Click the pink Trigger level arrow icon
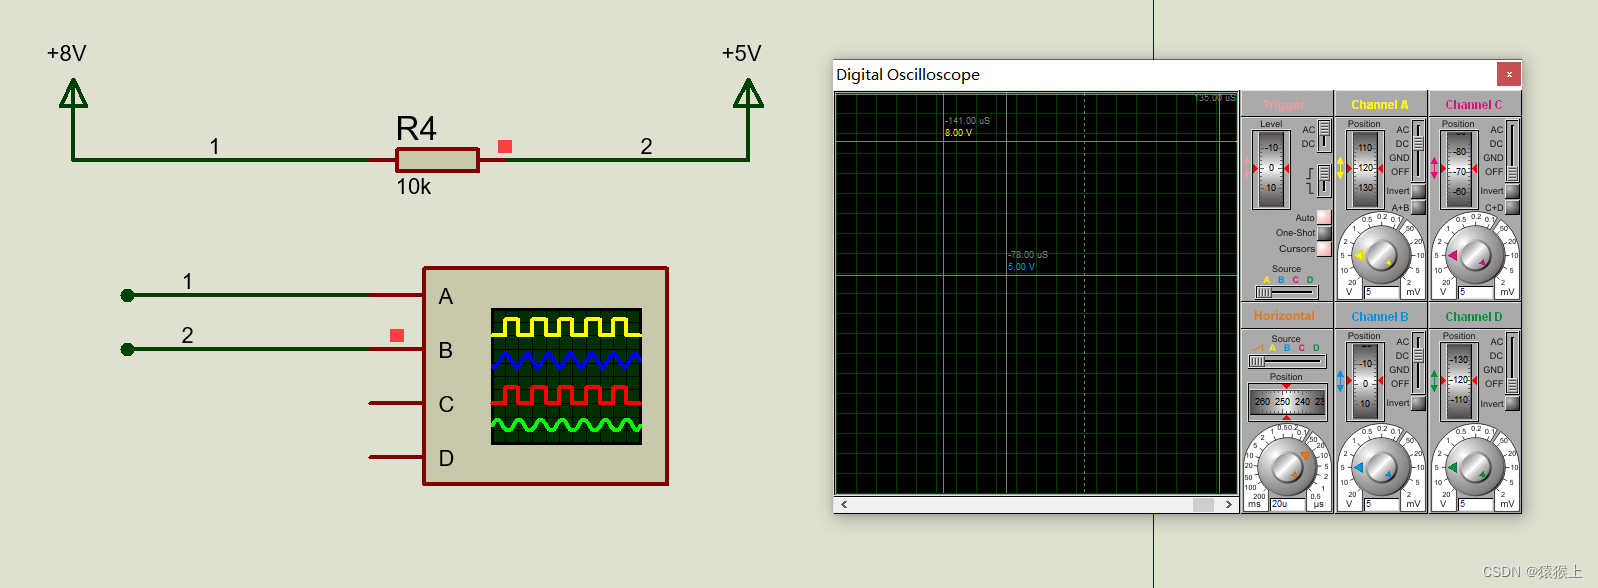Screen dimensions: 1598x588 1248,168
